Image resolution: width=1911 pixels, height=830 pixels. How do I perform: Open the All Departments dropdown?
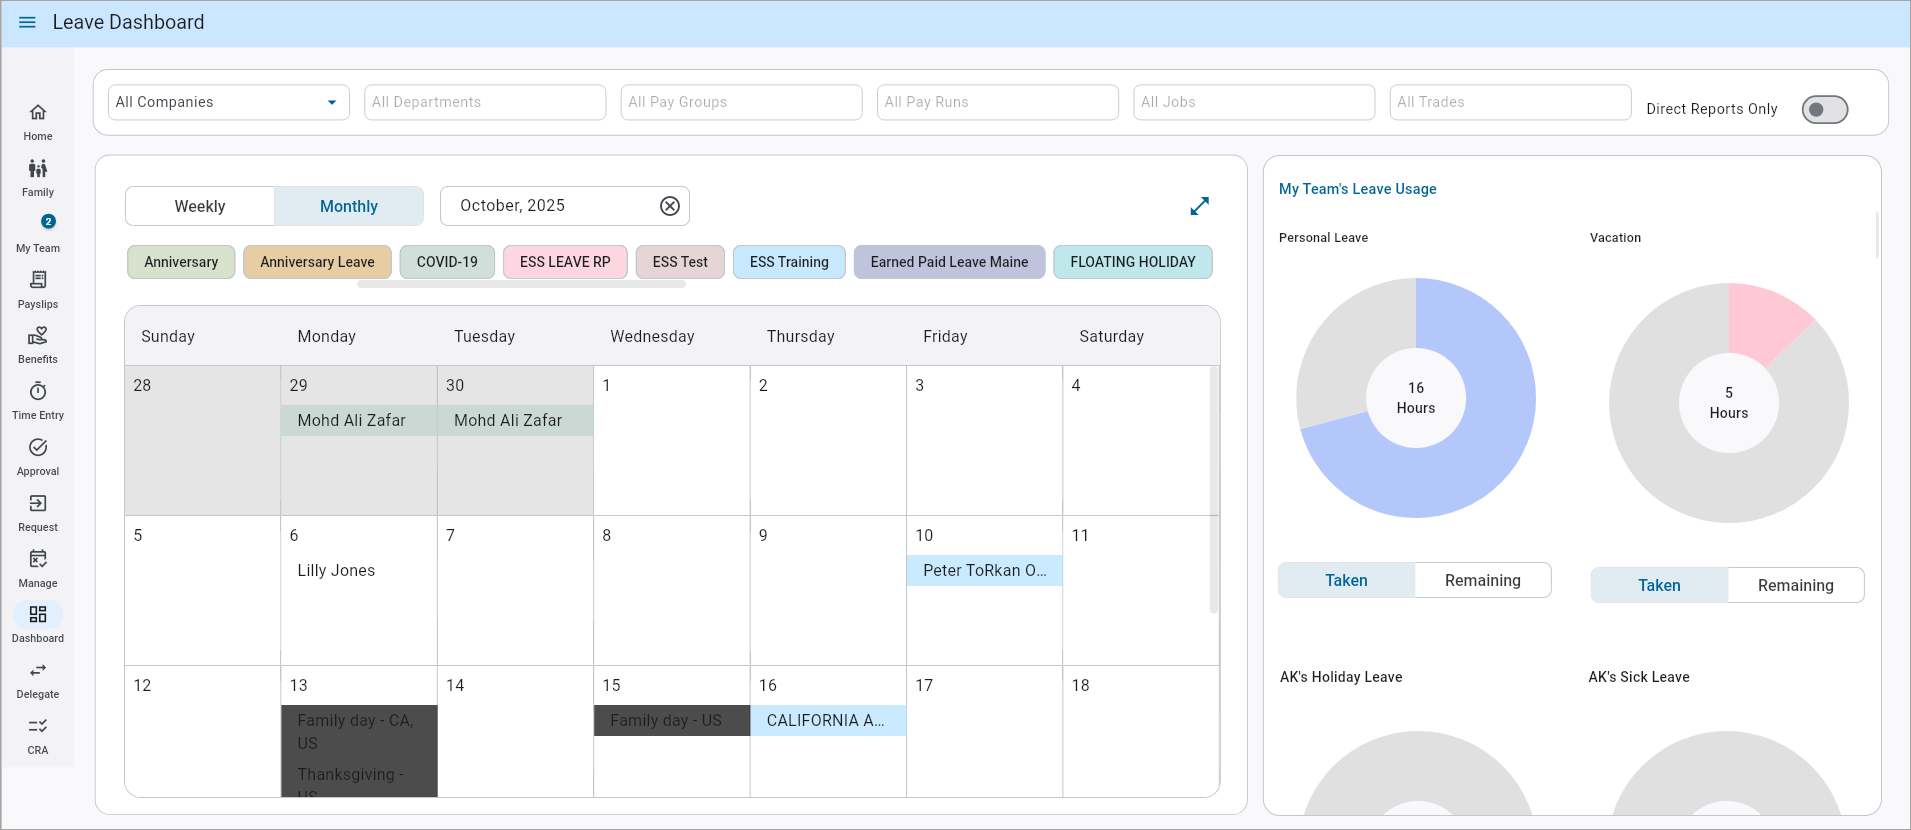click(x=485, y=102)
